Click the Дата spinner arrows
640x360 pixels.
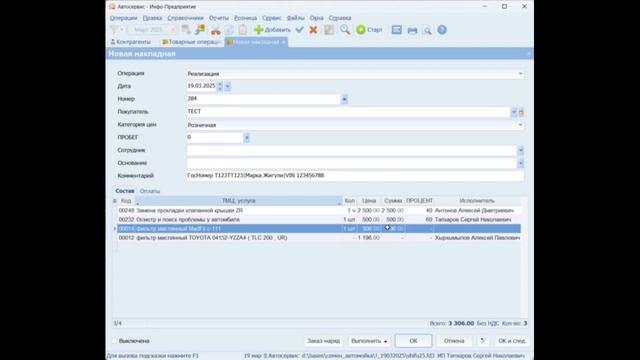(x=220, y=86)
